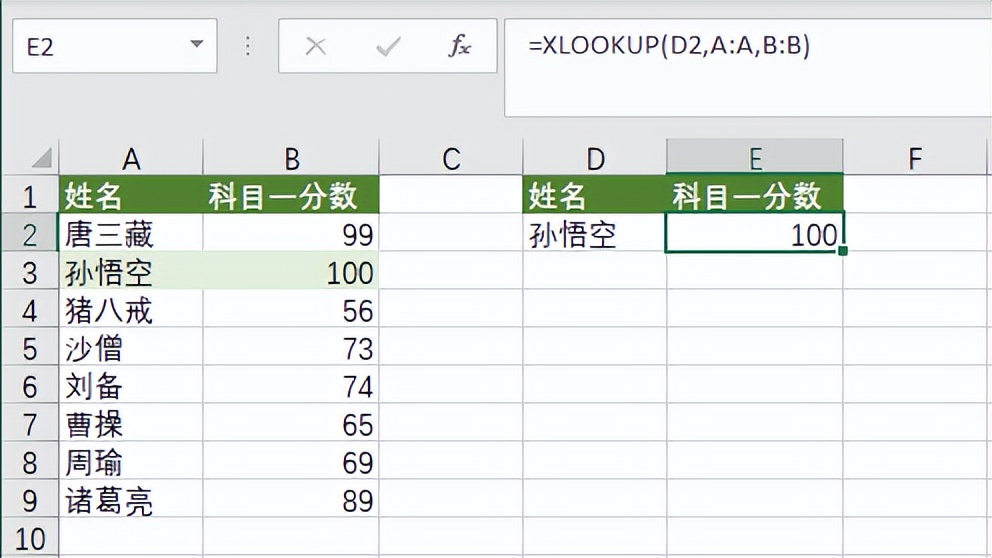Select column E header

click(x=755, y=157)
